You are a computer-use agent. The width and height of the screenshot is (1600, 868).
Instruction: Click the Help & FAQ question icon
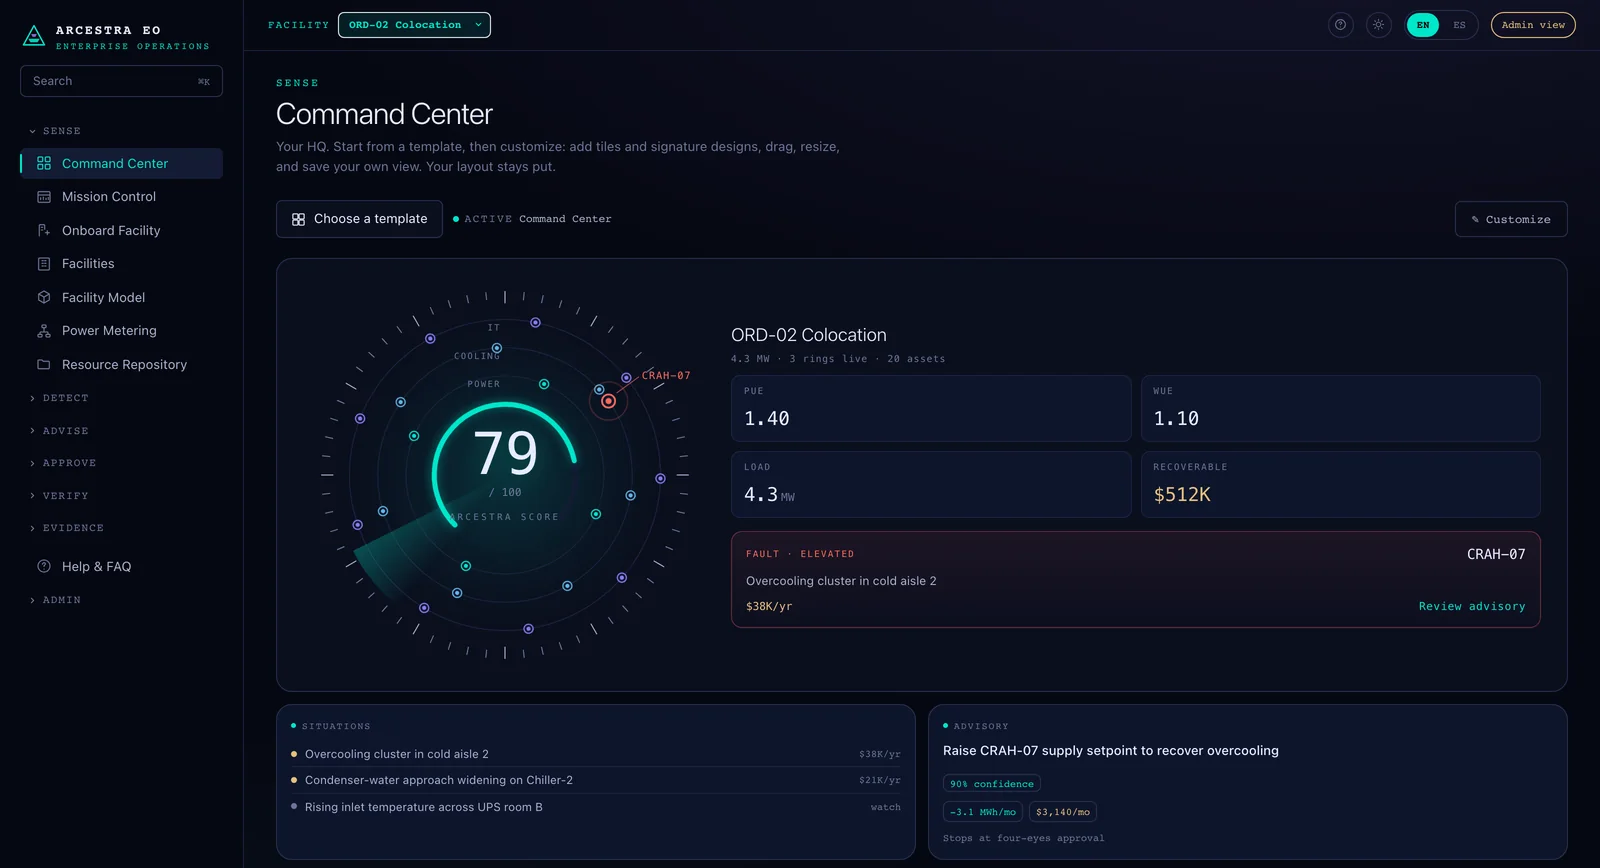(44, 566)
